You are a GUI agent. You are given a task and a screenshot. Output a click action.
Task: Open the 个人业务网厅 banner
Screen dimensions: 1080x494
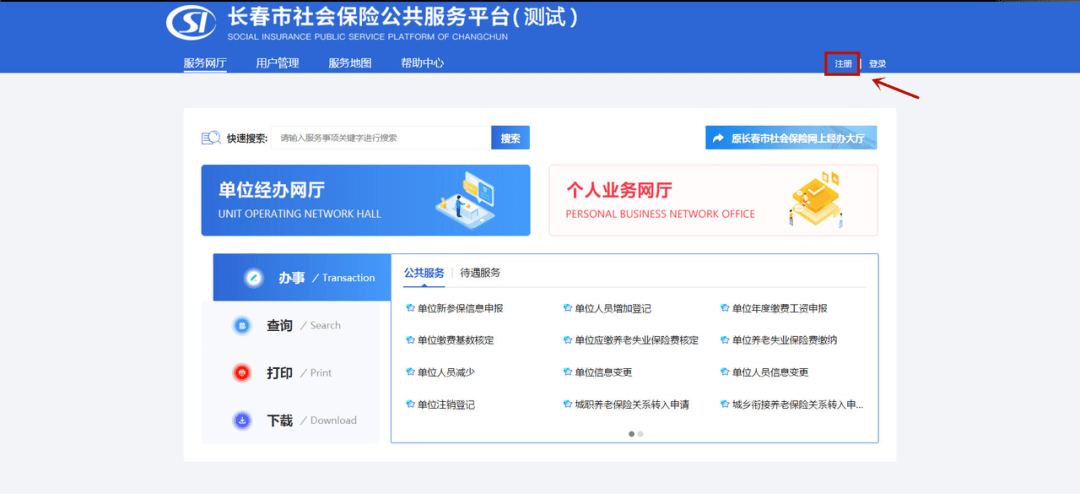pyautogui.click(x=713, y=200)
